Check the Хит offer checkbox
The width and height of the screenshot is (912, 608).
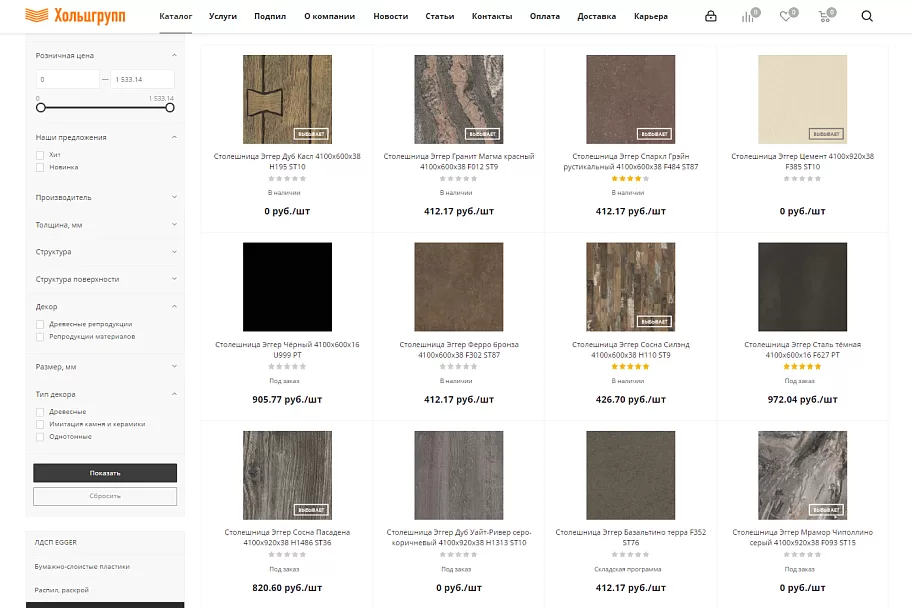pyautogui.click(x=40, y=155)
